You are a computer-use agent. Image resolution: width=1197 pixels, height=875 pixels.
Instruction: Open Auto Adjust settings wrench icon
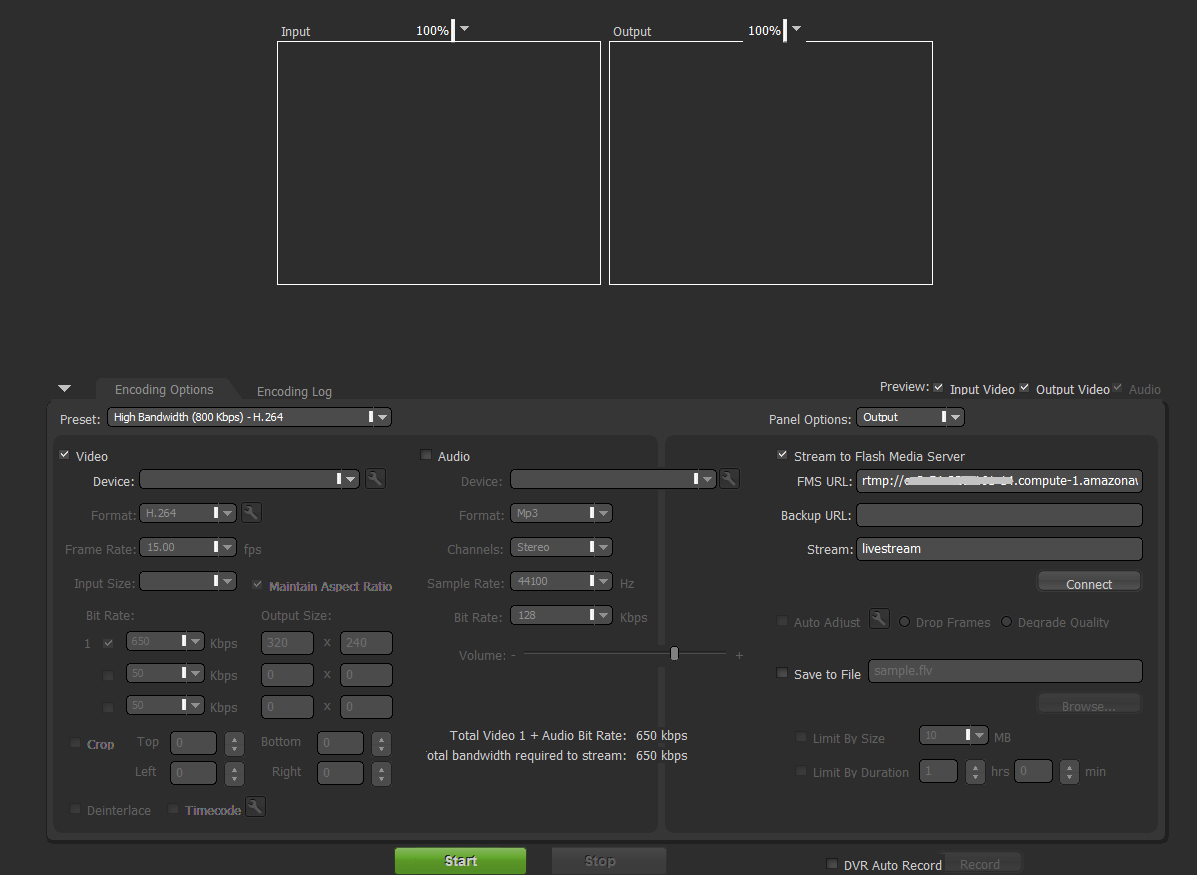click(879, 618)
